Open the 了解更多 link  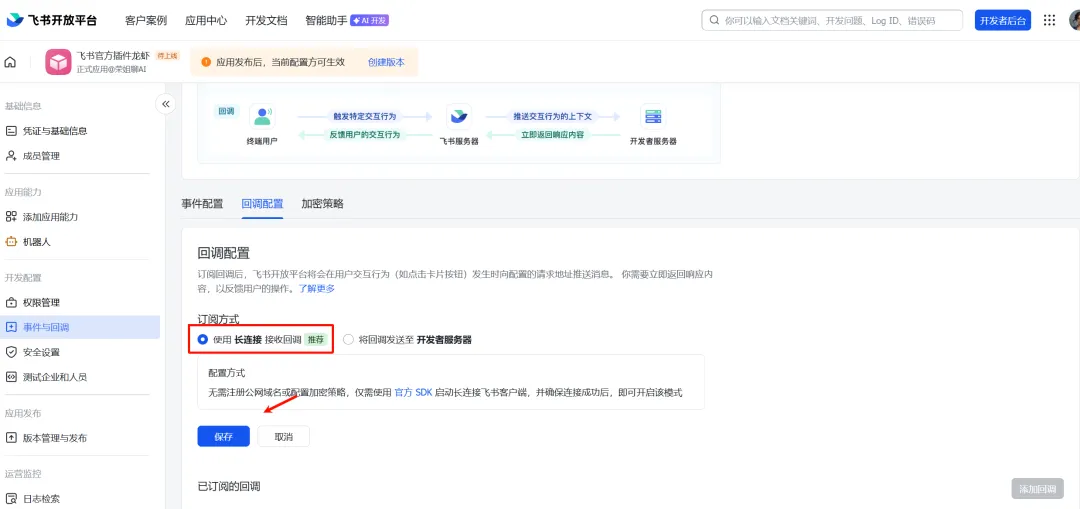tap(316, 289)
